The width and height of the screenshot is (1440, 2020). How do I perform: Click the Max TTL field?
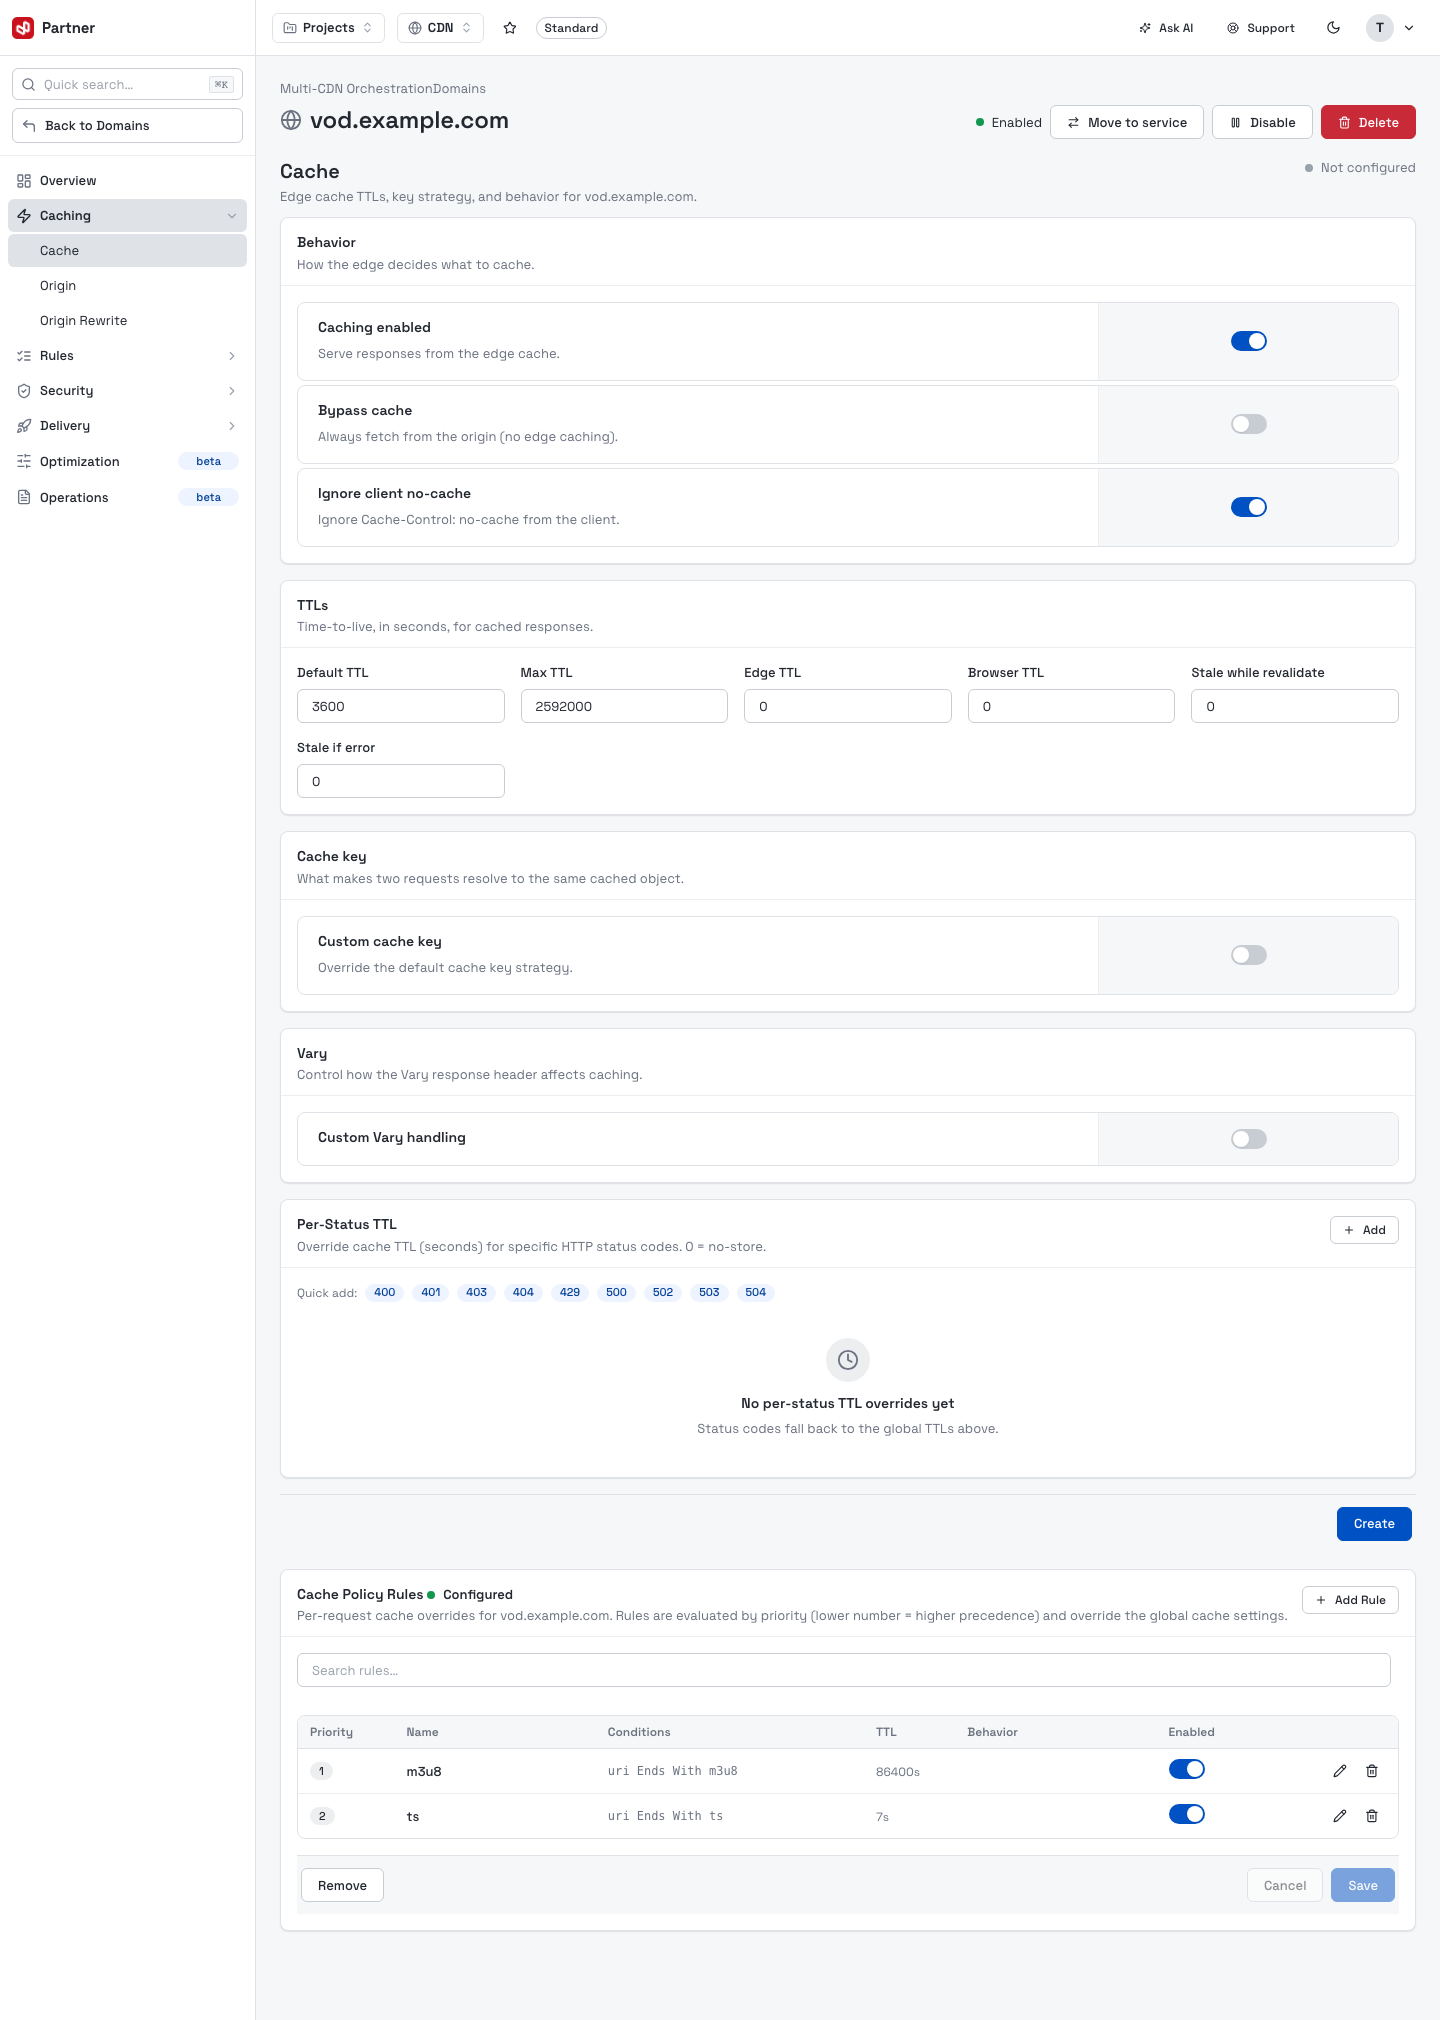coord(624,706)
